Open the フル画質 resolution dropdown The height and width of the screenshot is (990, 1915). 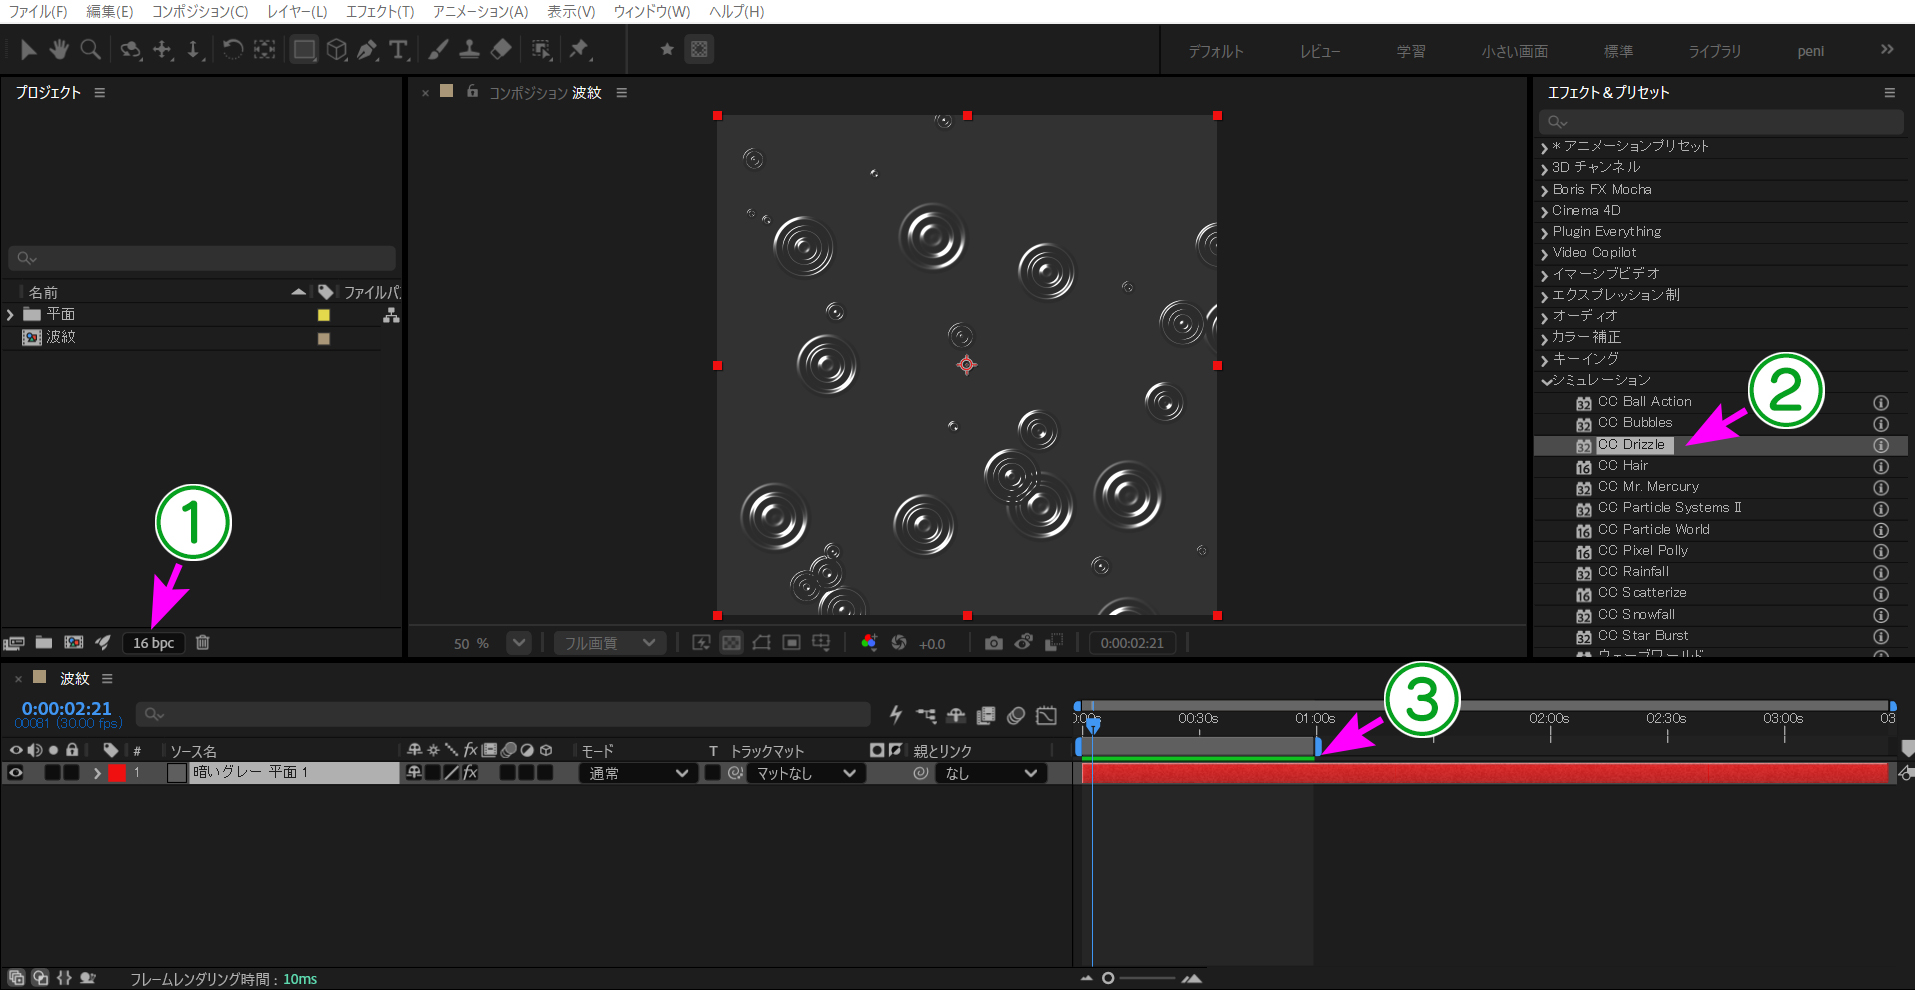[x=610, y=643]
